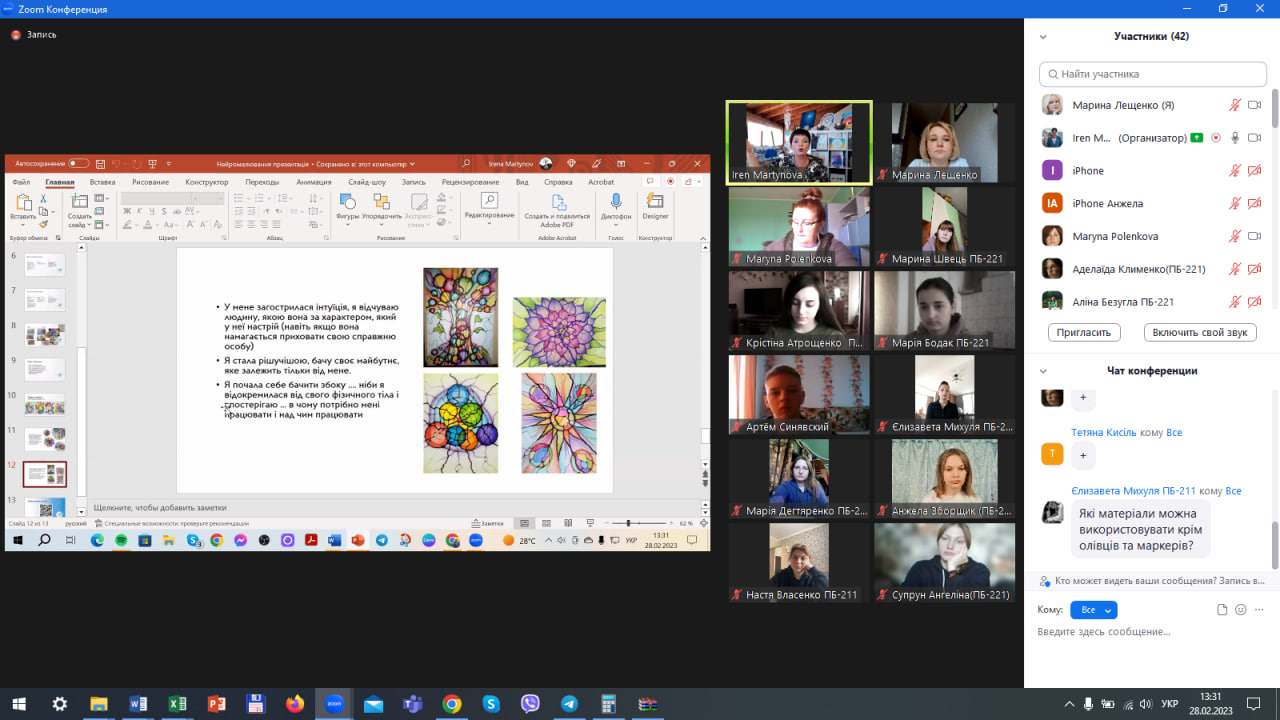
Task: Click the file attachment icon in chat
Action: pyautogui.click(x=1222, y=610)
